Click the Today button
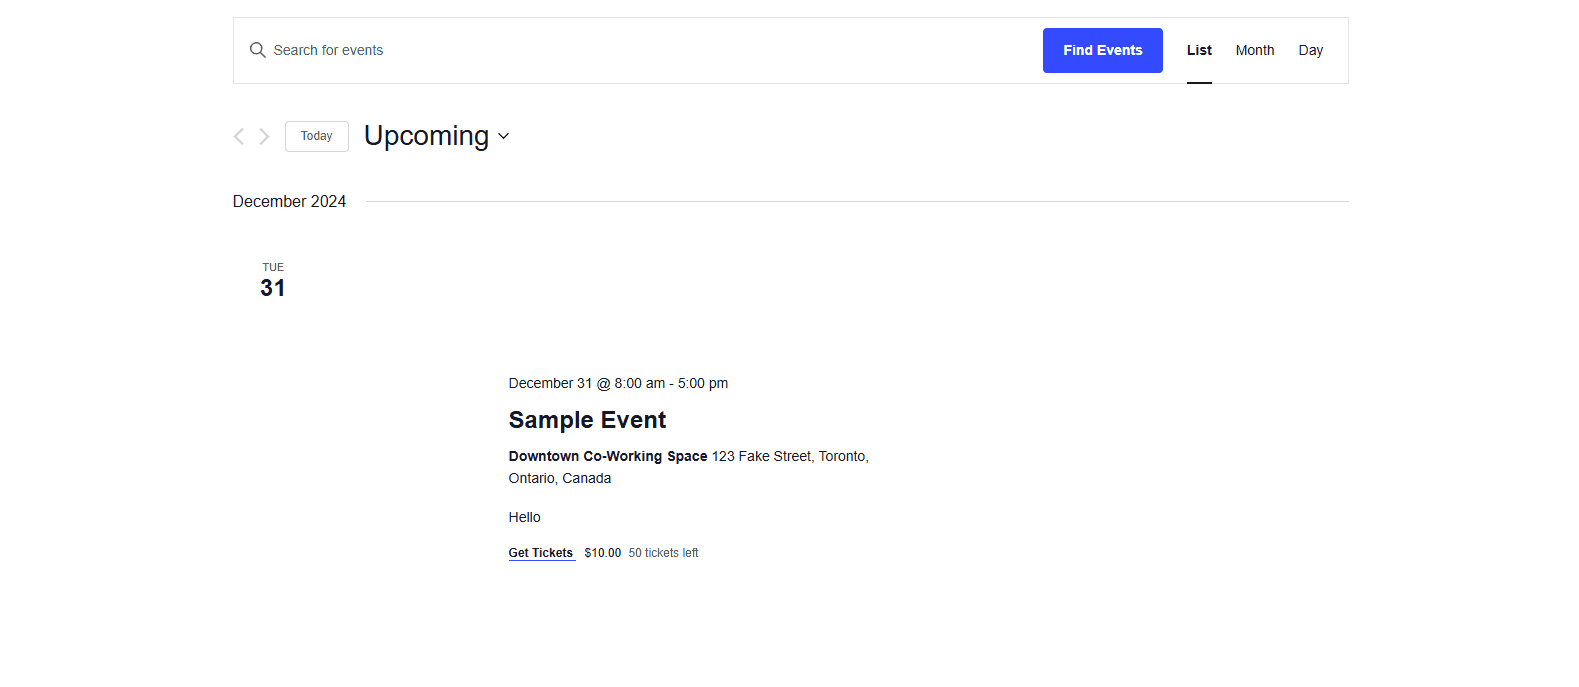This screenshot has height=687, width=1579. coord(316,136)
